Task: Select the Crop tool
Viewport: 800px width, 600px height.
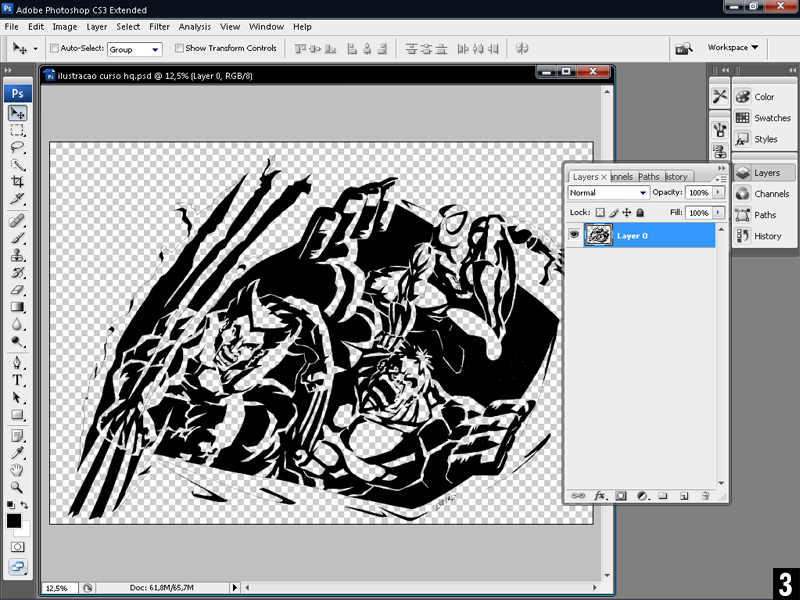Action: click(18, 181)
